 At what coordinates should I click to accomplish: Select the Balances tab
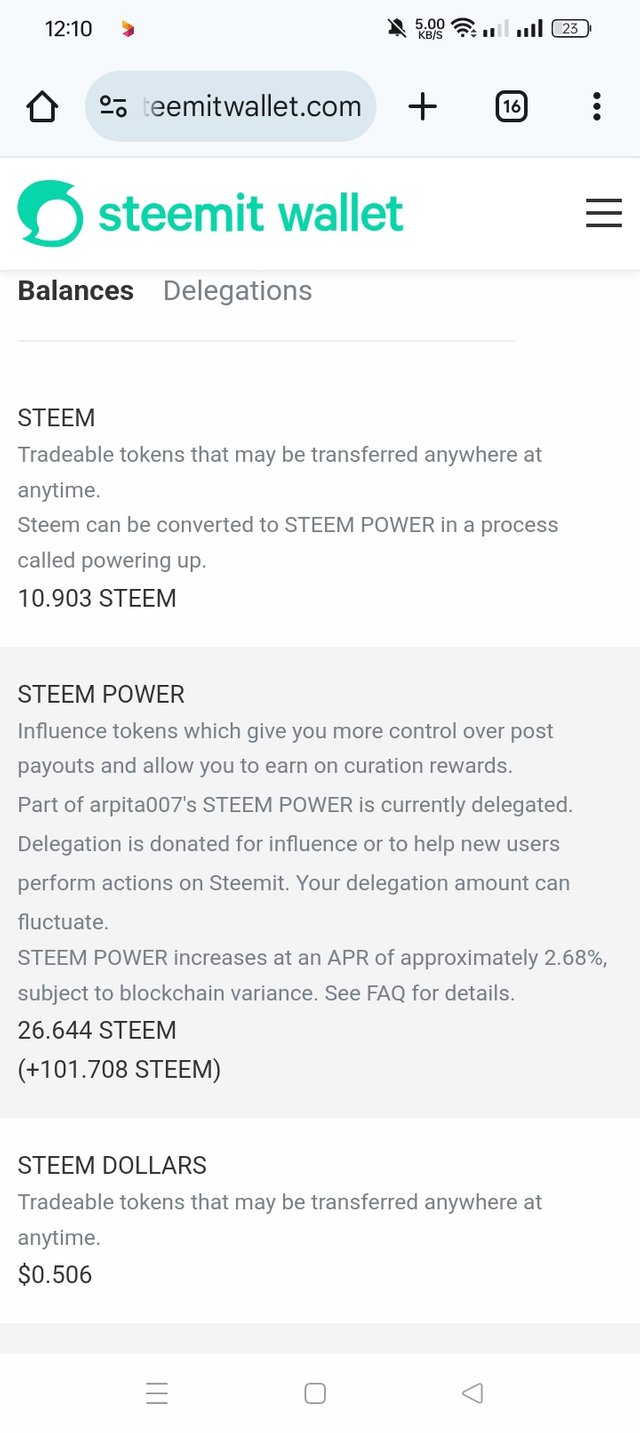point(76,291)
